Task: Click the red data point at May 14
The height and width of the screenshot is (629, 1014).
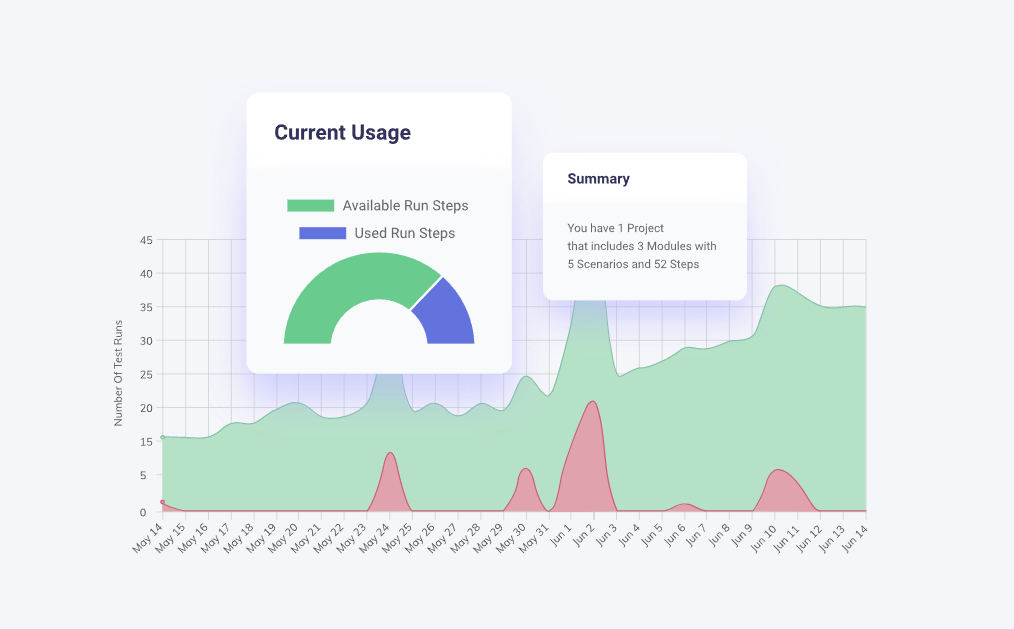Action: [x=162, y=502]
